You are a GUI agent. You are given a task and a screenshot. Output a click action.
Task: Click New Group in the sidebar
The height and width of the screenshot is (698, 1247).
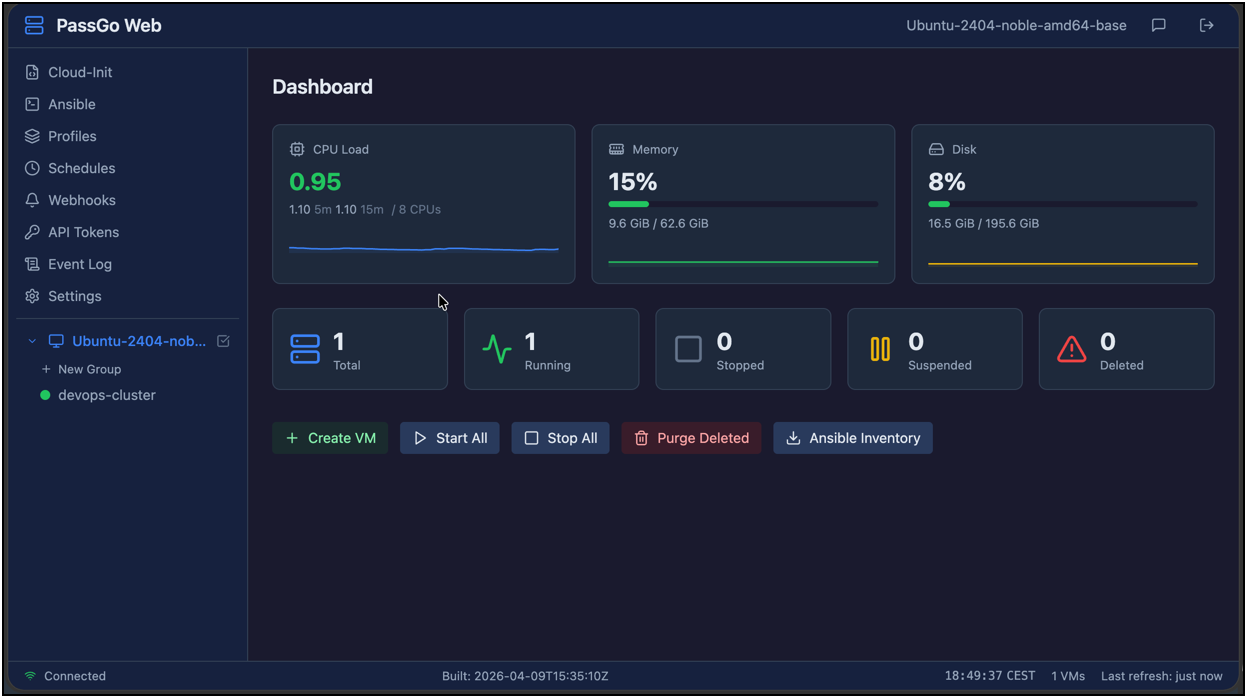tap(81, 369)
